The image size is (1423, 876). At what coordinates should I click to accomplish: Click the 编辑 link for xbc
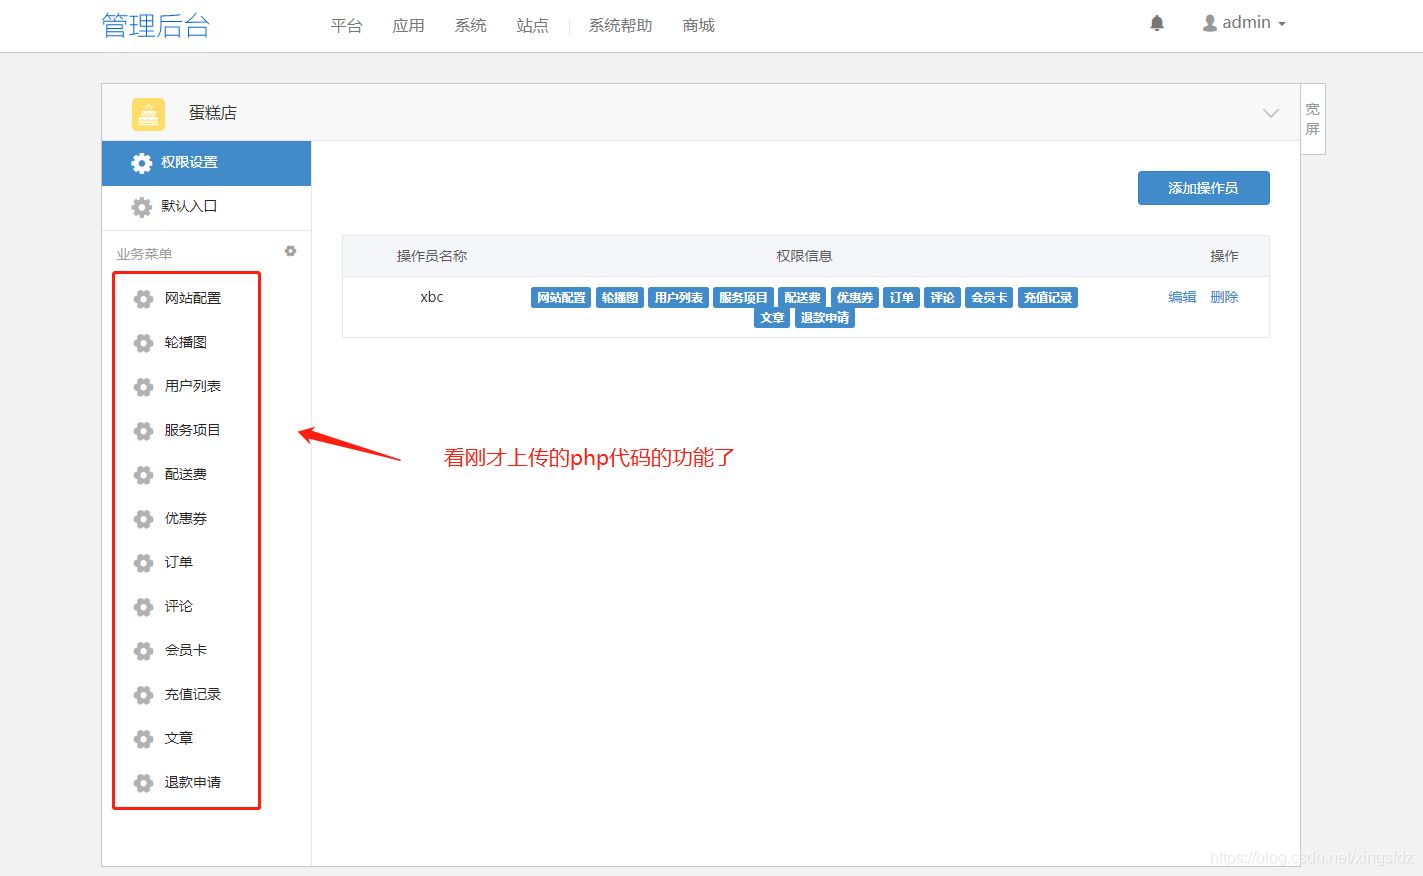click(x=1182, y=297)
